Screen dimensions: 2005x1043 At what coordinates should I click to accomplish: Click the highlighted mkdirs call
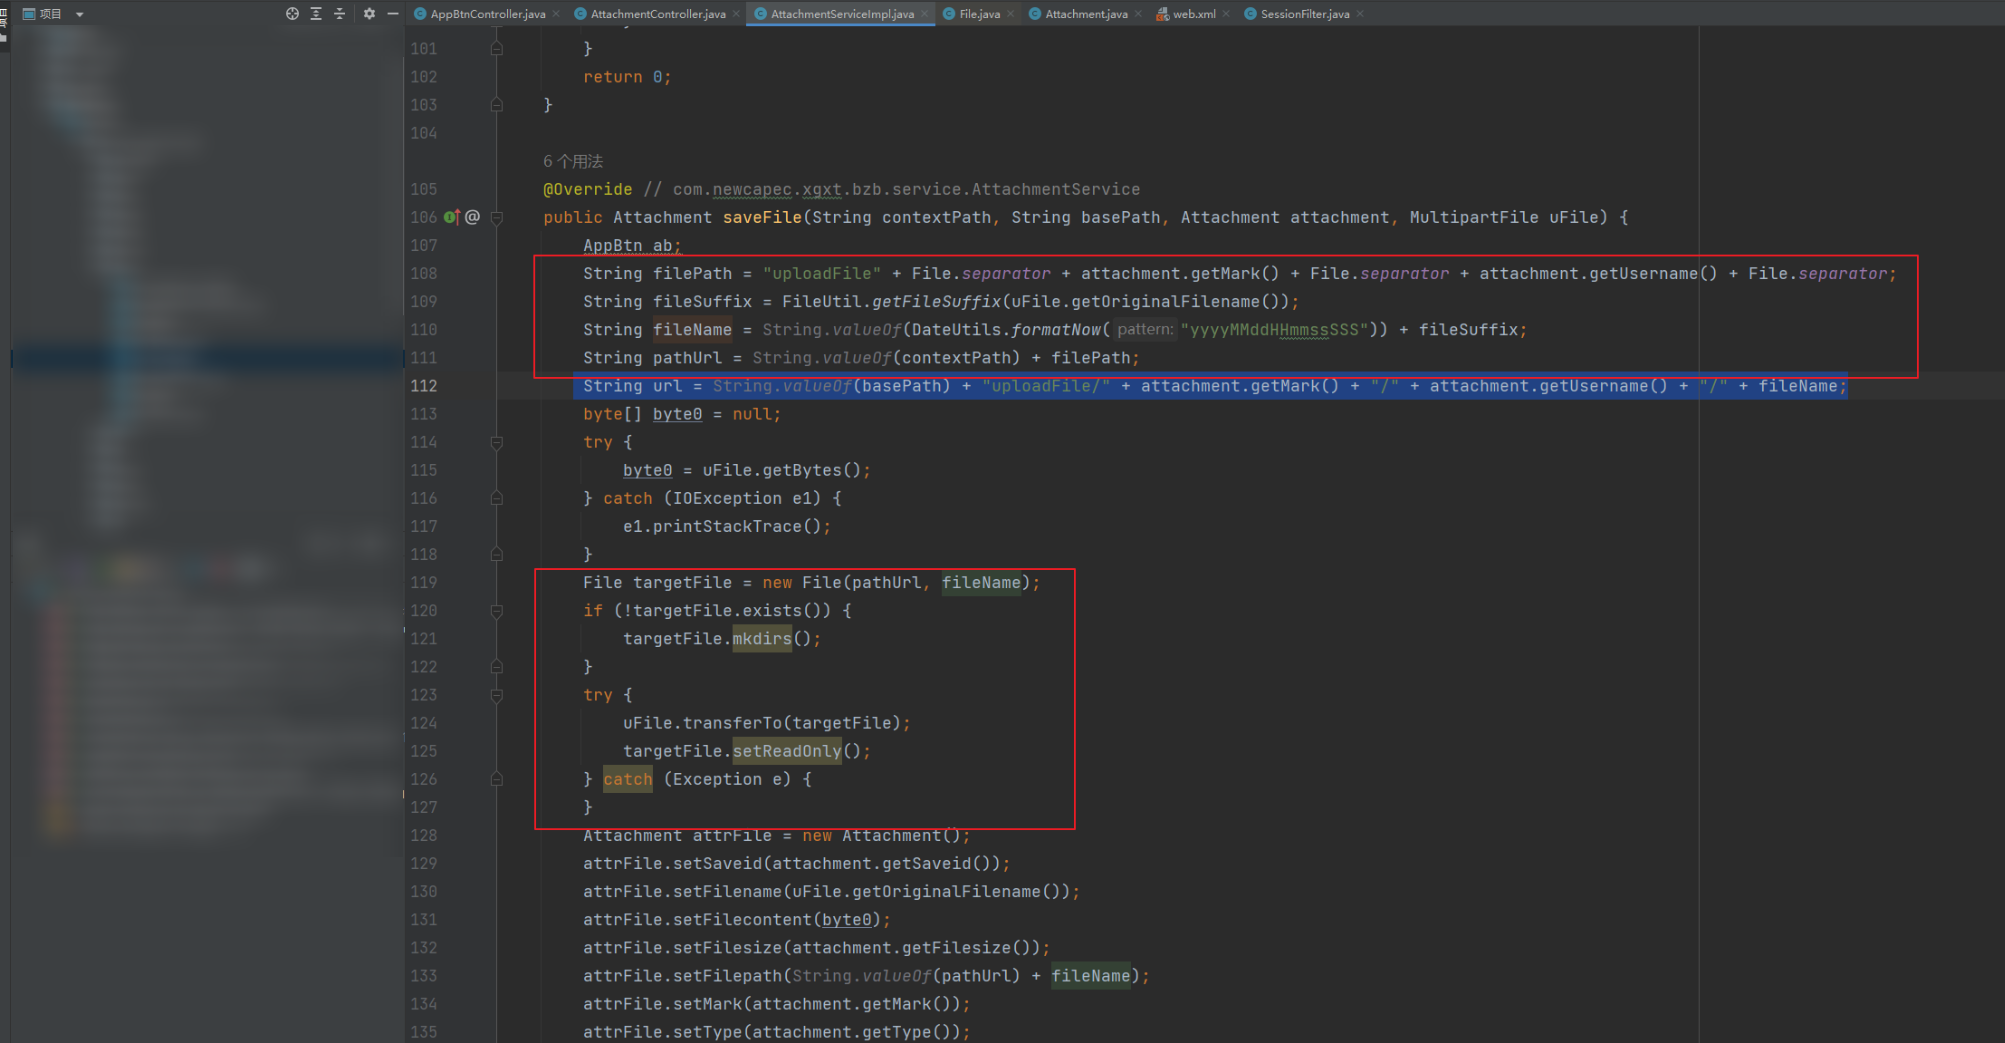762,639
